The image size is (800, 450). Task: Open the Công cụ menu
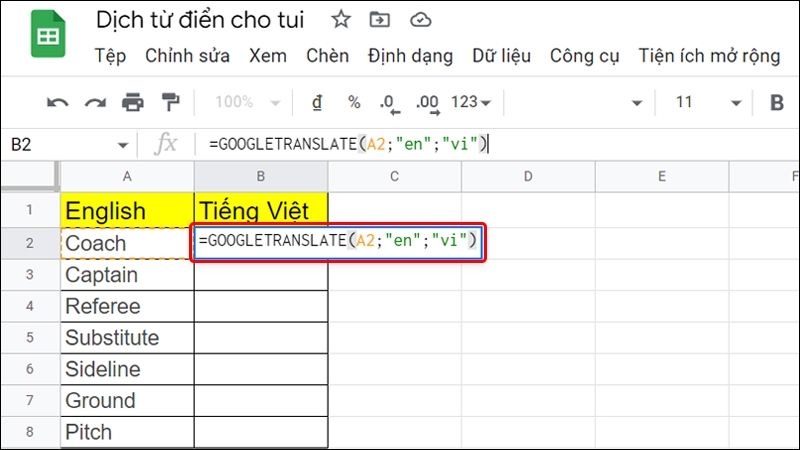point(585,56)
